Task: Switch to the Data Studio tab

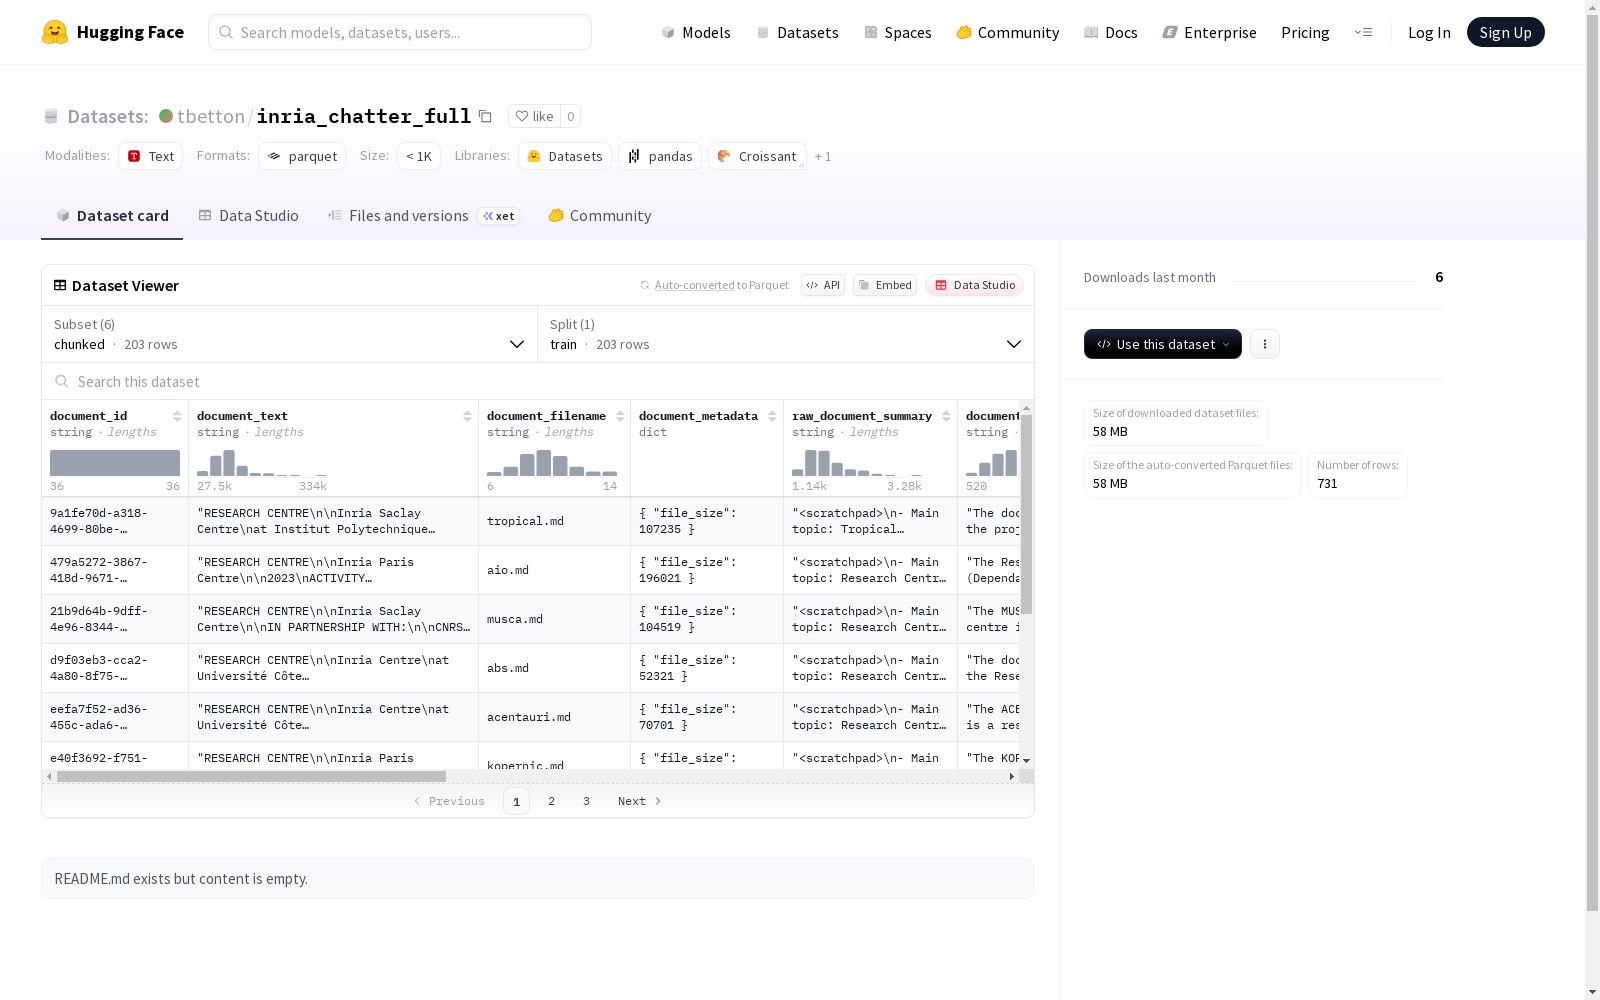Action: (248, 216)
